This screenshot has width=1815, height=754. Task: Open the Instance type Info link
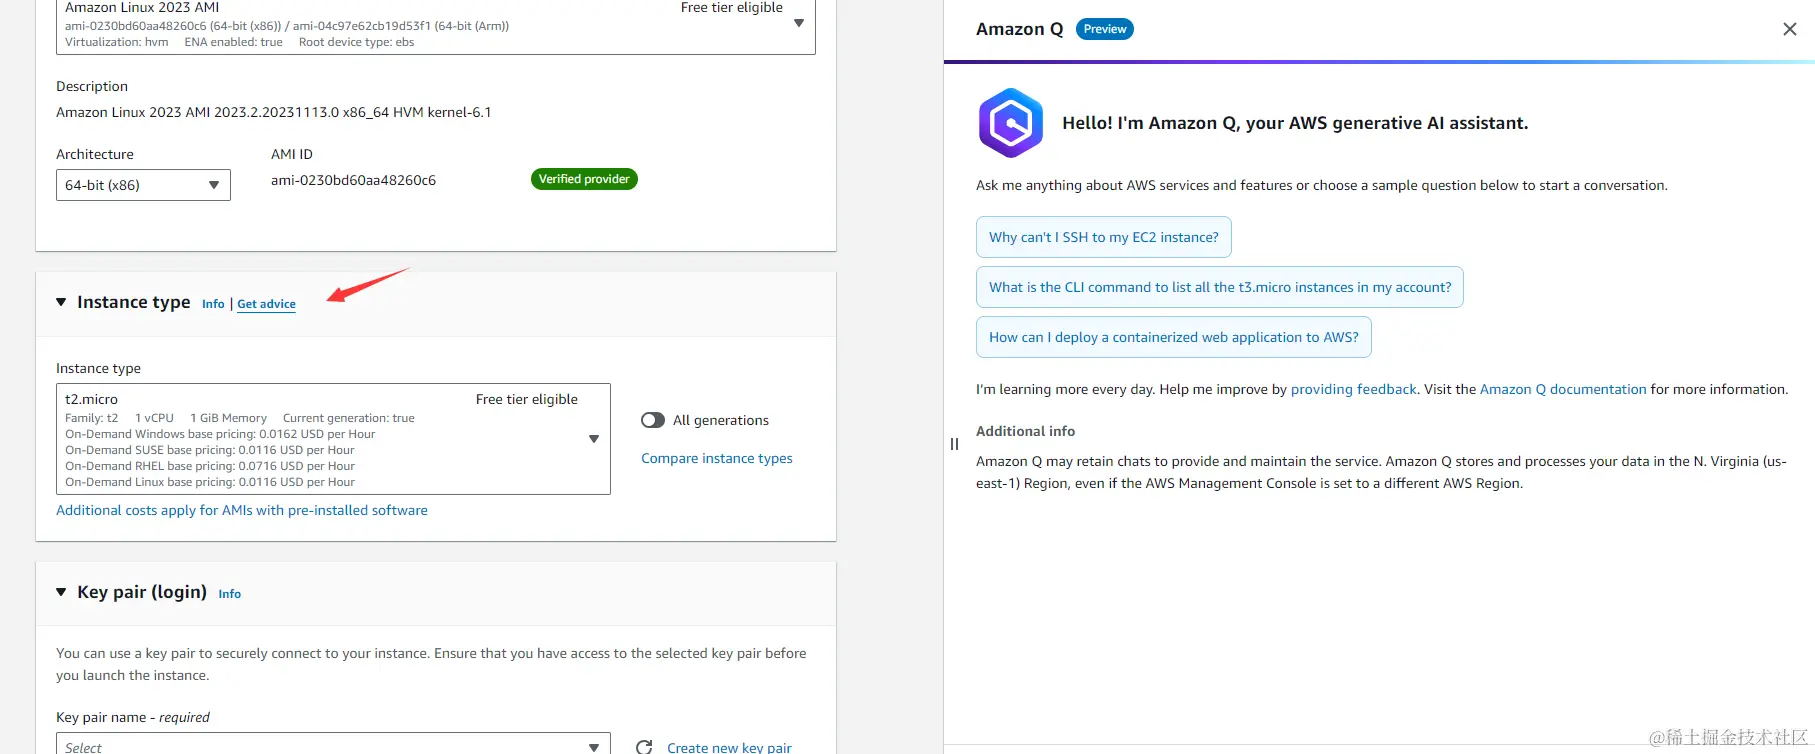213,304
